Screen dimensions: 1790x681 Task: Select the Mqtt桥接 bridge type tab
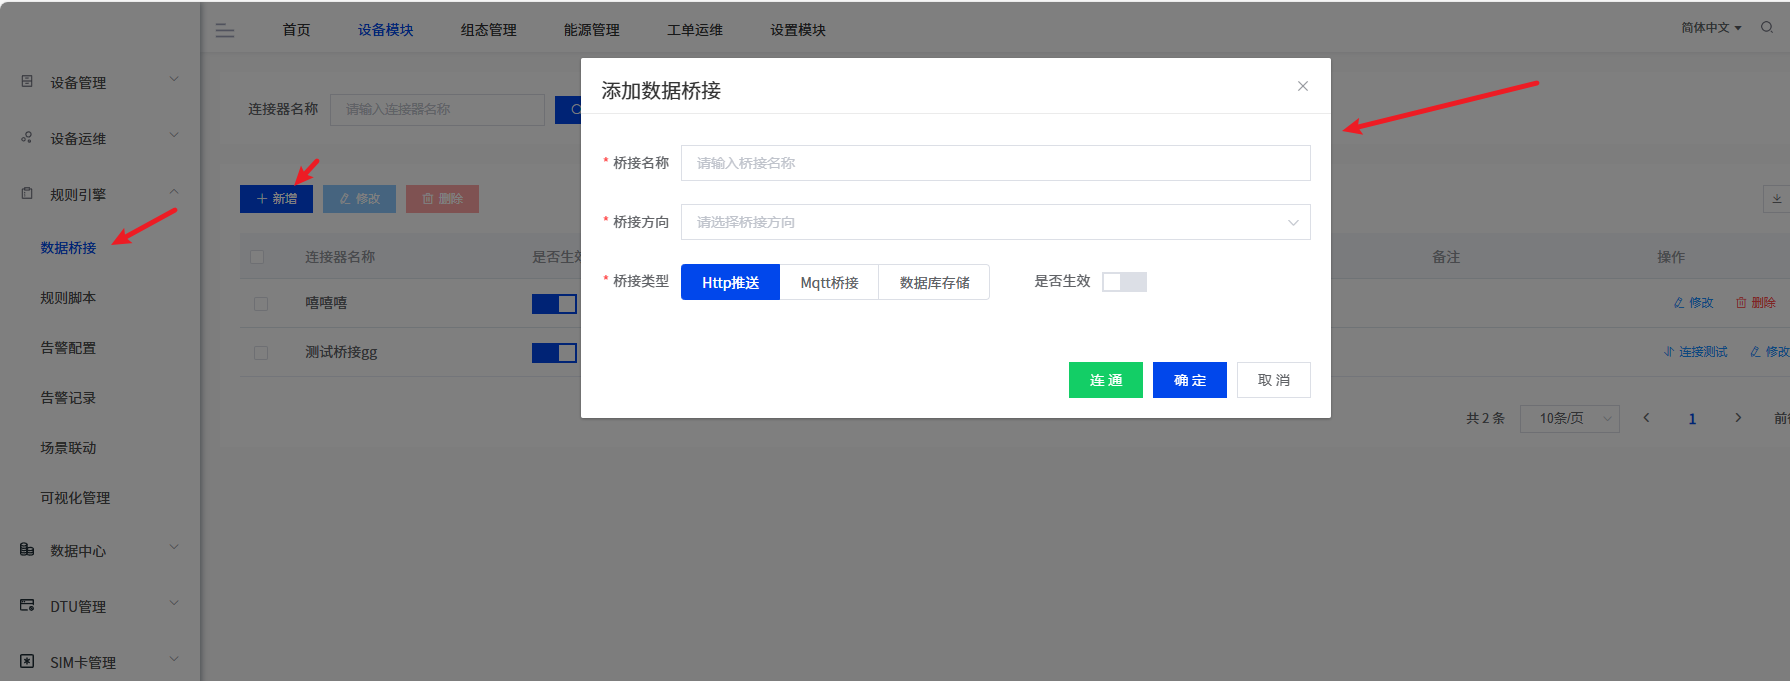pyautogui.click(x=829, y=282)
